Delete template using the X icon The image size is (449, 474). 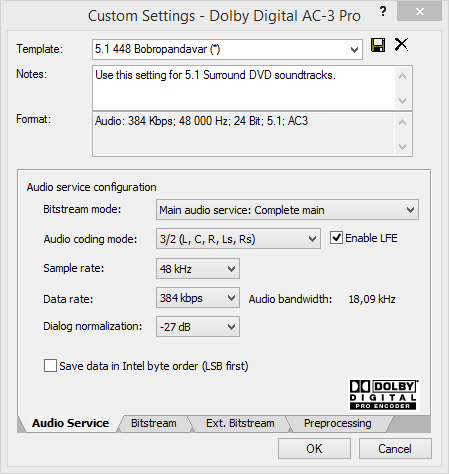pyautogui.click(x=401, y=44)
